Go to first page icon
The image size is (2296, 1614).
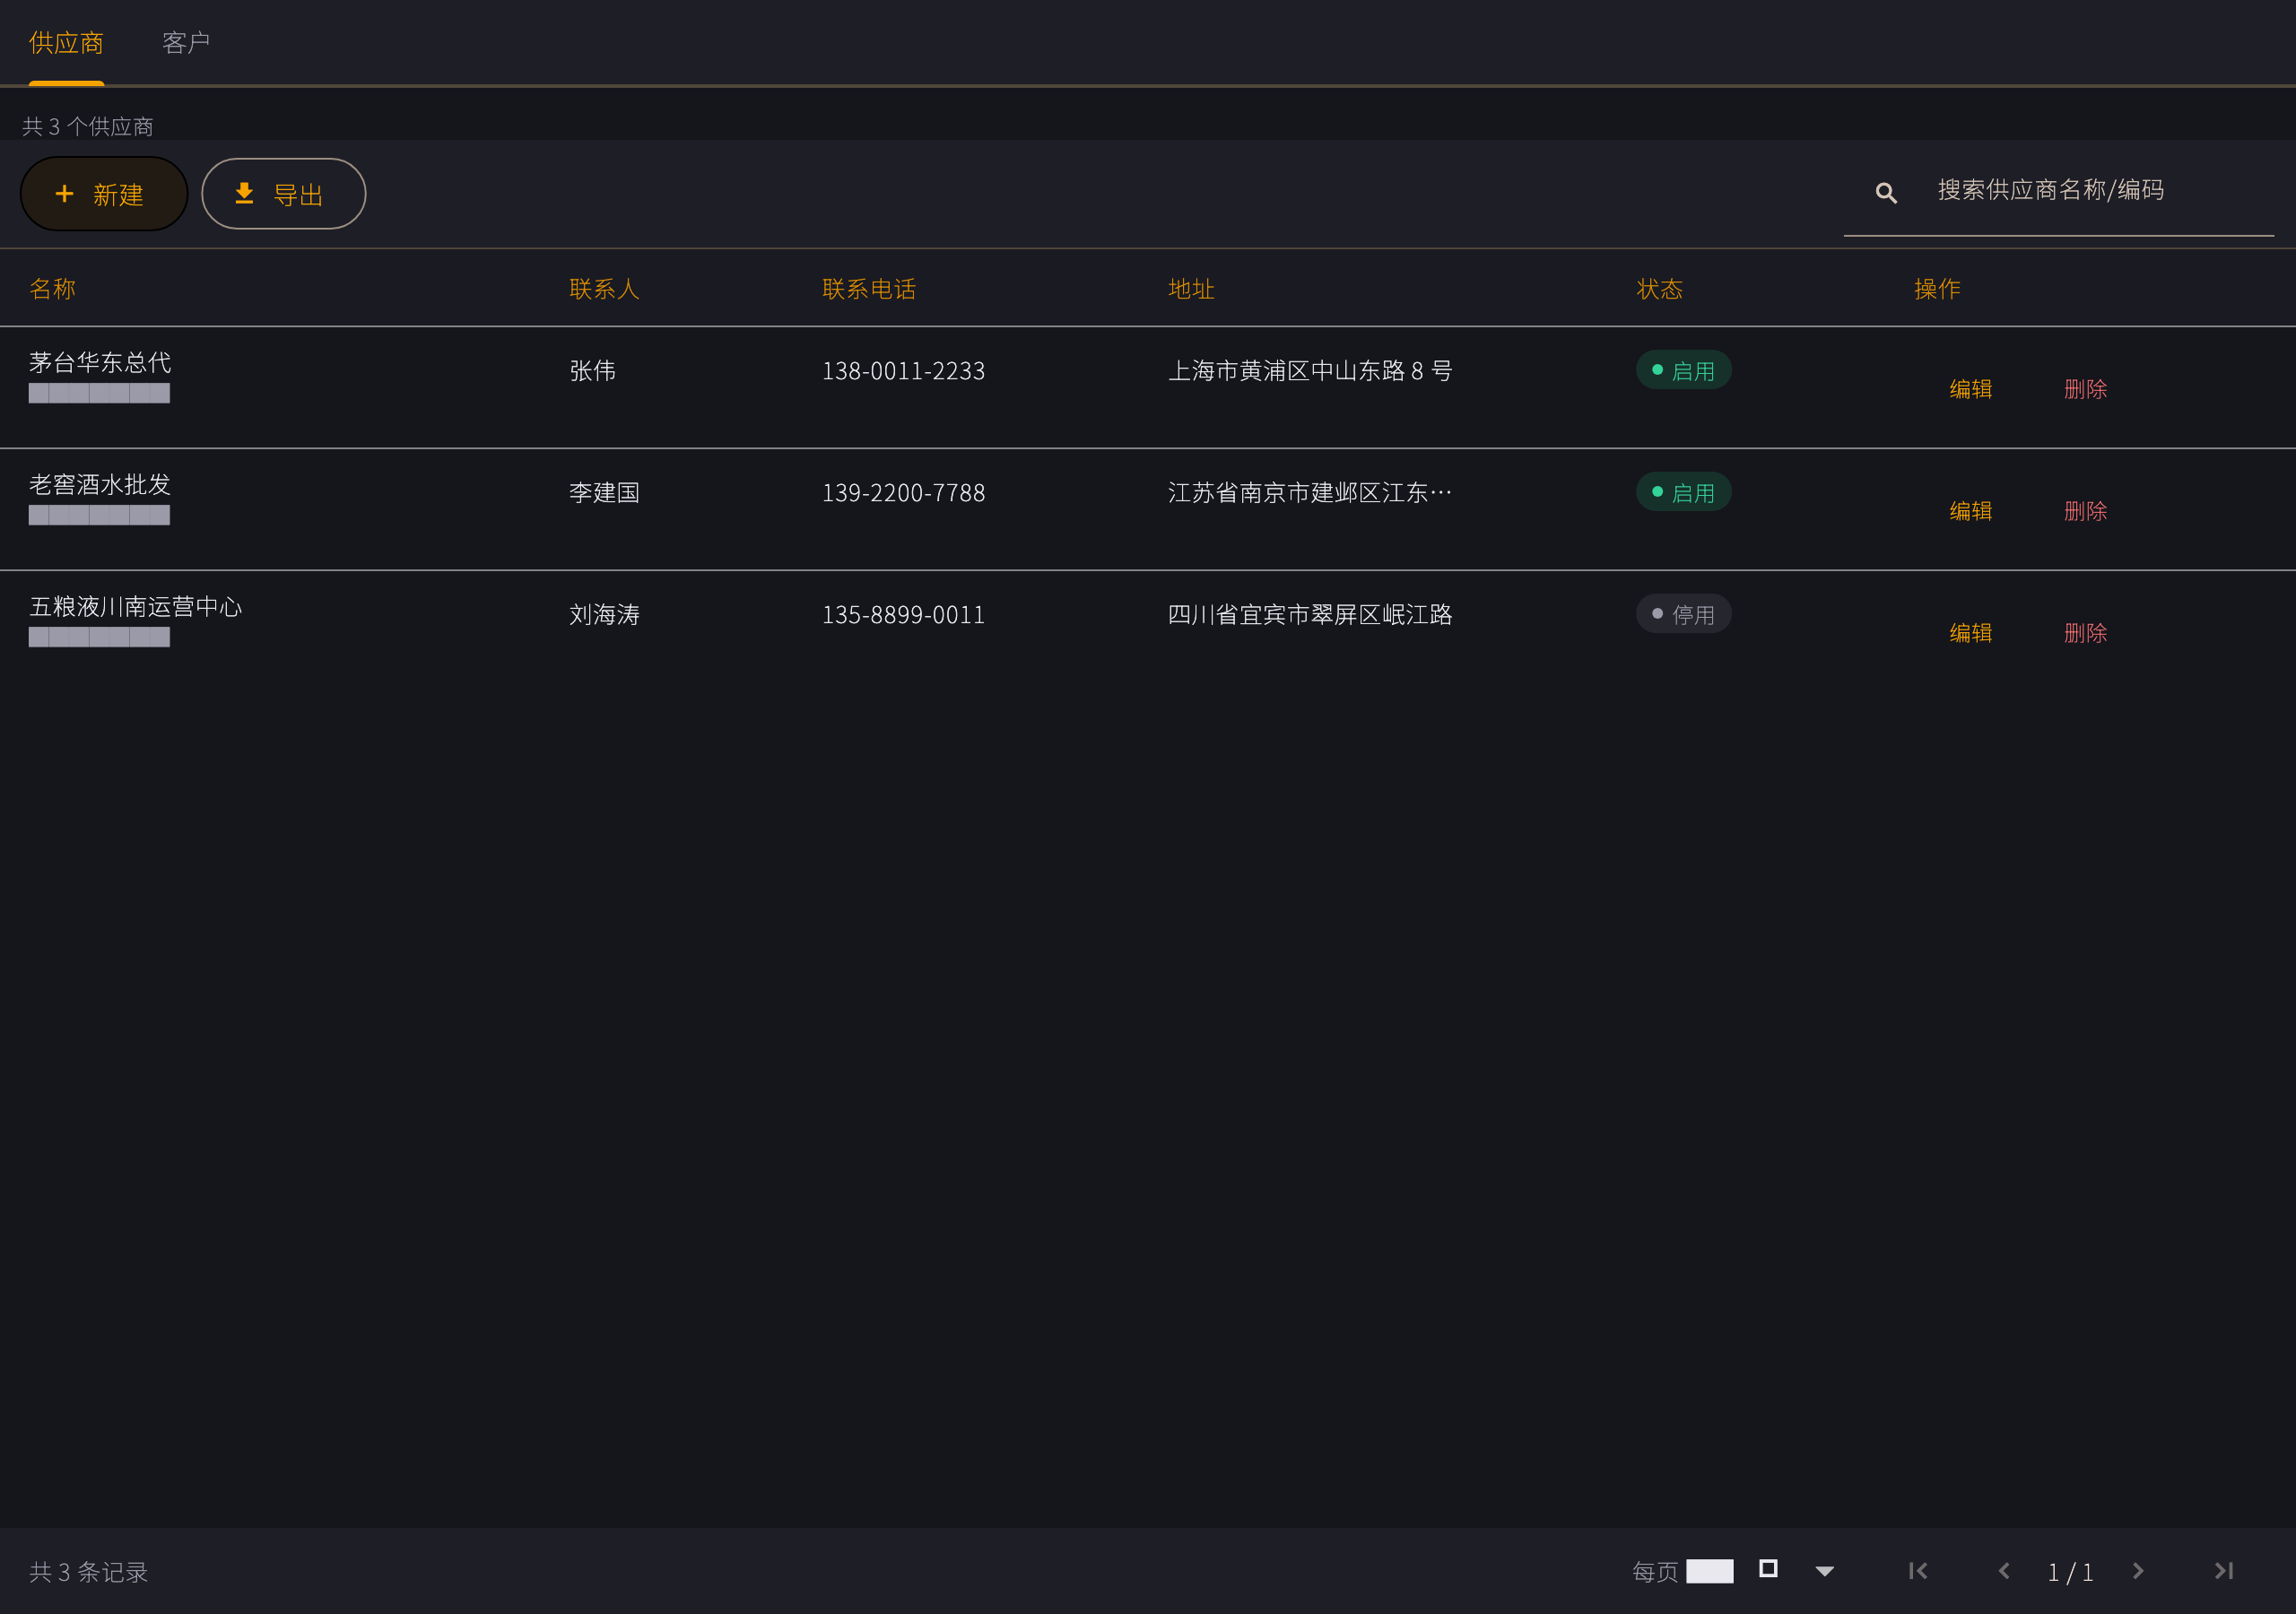pyautogui.click(x=1917, y=1571)
